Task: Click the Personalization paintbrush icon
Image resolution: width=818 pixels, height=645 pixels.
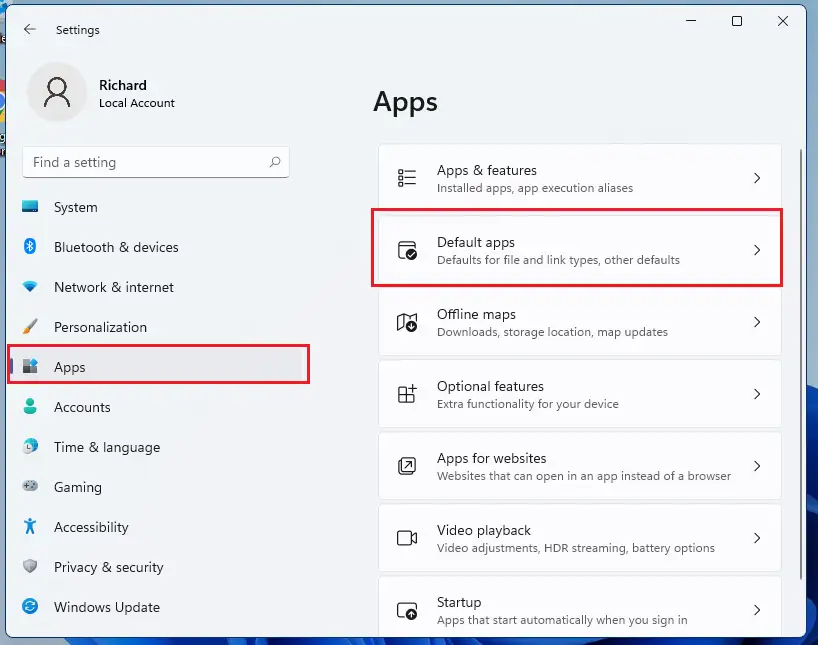Action: coord(30,327)
